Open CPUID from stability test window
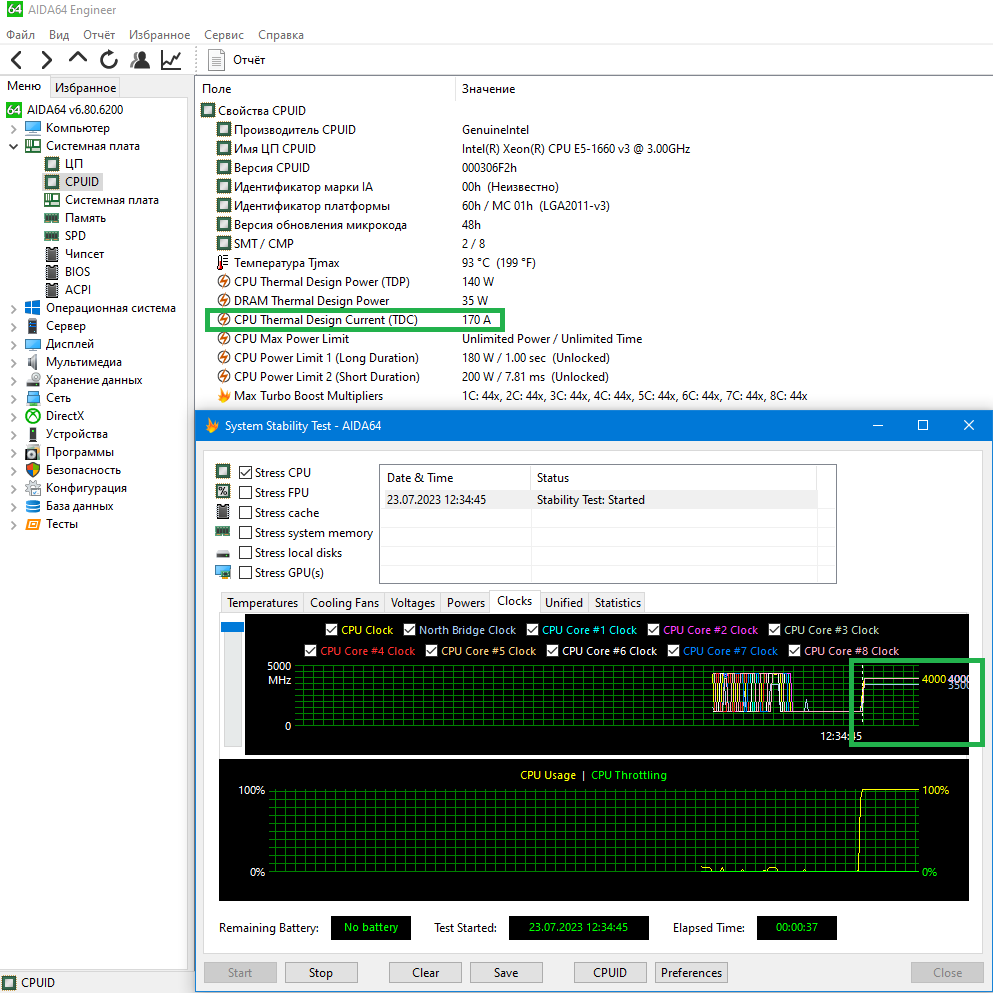Viewport: 993px width, 993px height. coord(609,972)
